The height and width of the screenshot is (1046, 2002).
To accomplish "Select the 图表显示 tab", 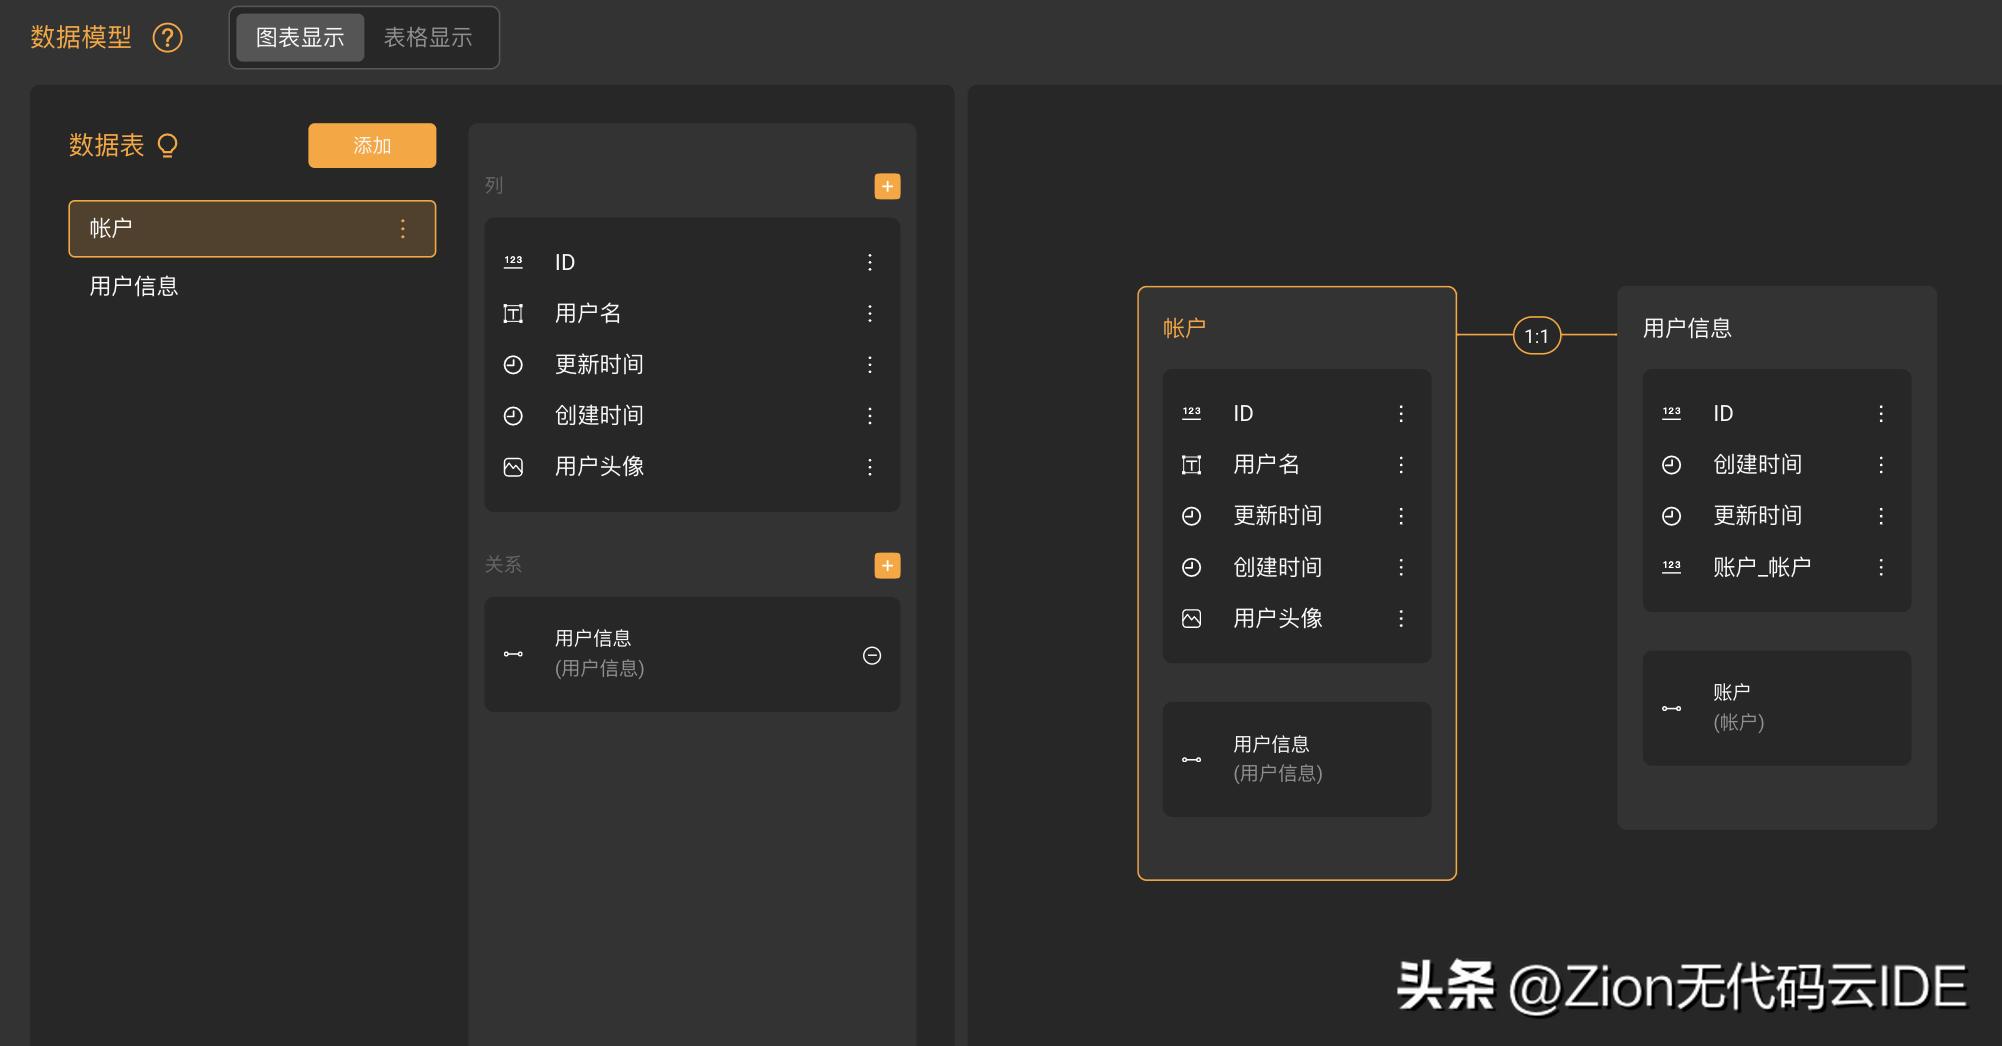I will pos(299,37).
